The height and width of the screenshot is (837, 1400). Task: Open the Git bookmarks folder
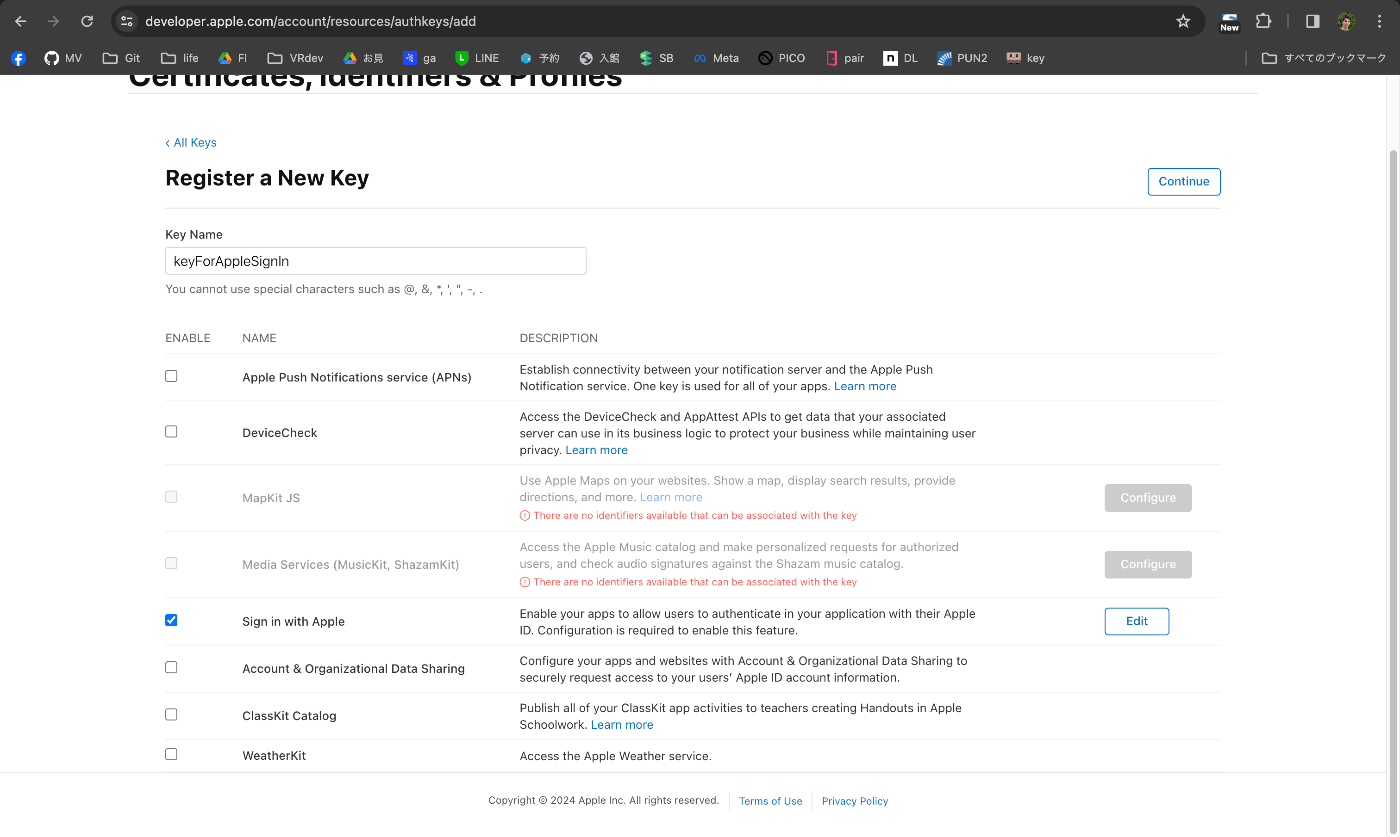click(121, 58)
